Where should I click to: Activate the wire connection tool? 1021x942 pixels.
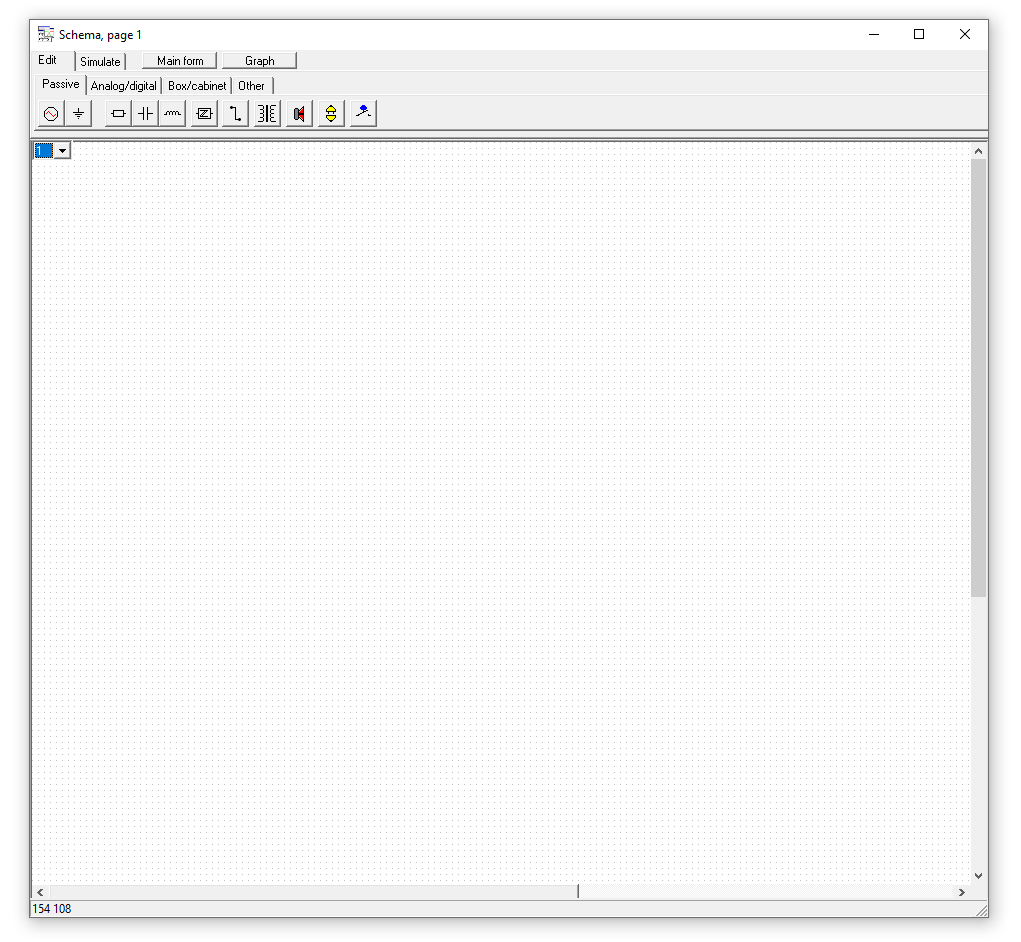(x=235, y=114)
